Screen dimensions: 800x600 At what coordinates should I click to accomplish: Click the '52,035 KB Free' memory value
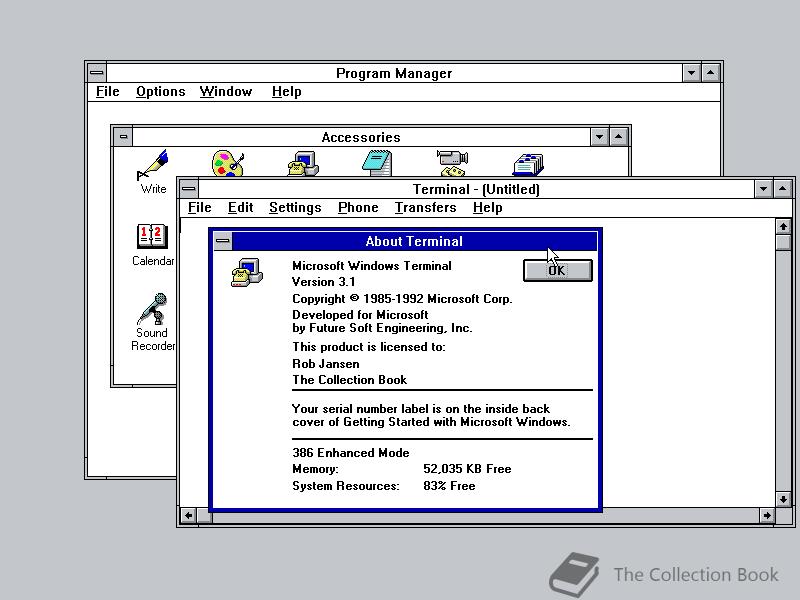[x=467, y=469]
